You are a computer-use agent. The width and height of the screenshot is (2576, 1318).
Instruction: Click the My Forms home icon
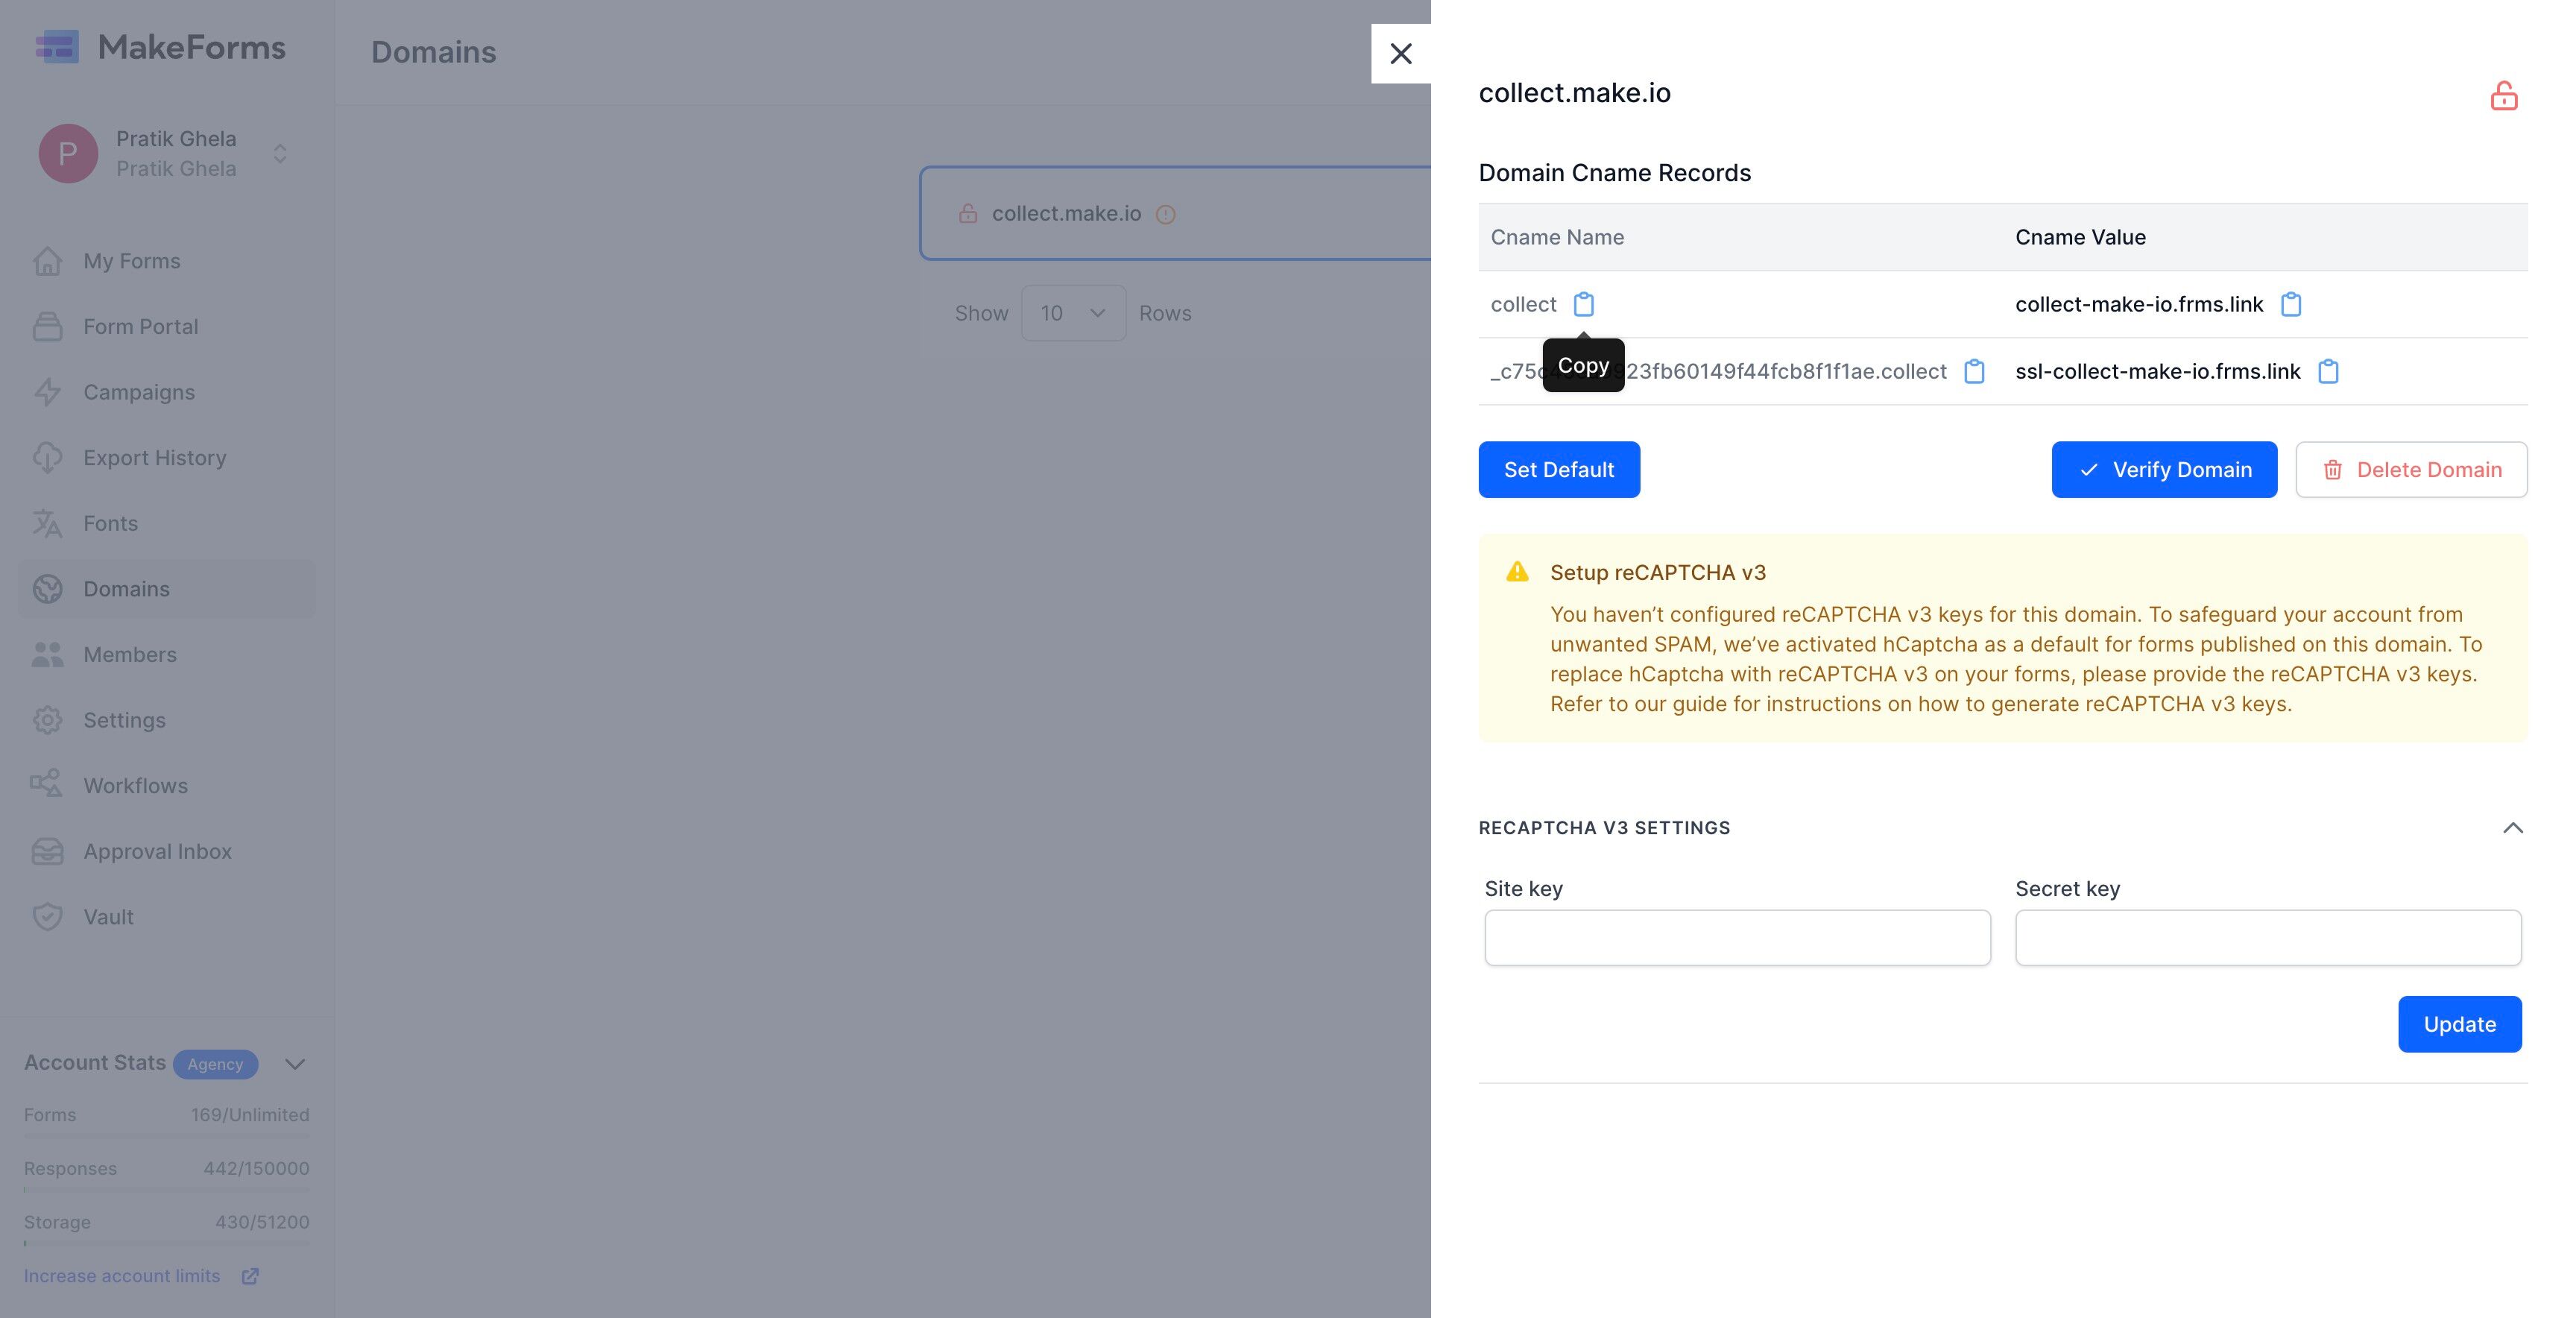[x=47, y=261]
